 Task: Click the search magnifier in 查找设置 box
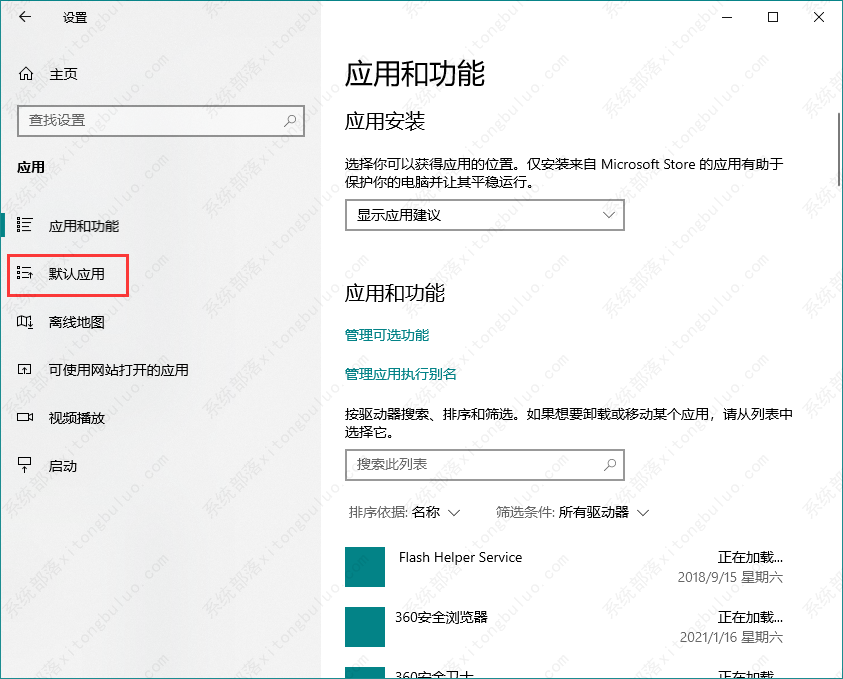[291, 120]
